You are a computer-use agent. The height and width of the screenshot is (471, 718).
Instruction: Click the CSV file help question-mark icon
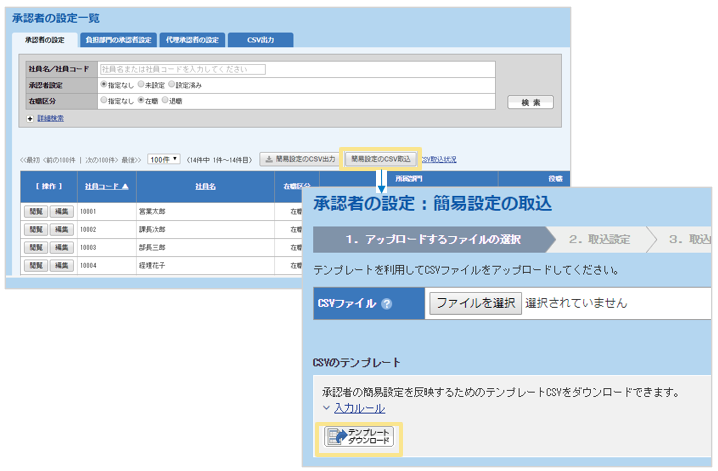[x=386, y=304]
